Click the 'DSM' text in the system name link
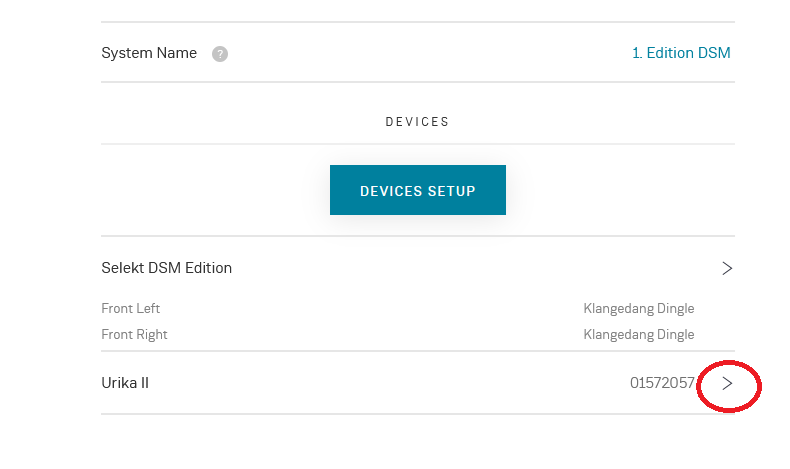Viewport: 790px width, 469px height. click(x=715, y=53)
